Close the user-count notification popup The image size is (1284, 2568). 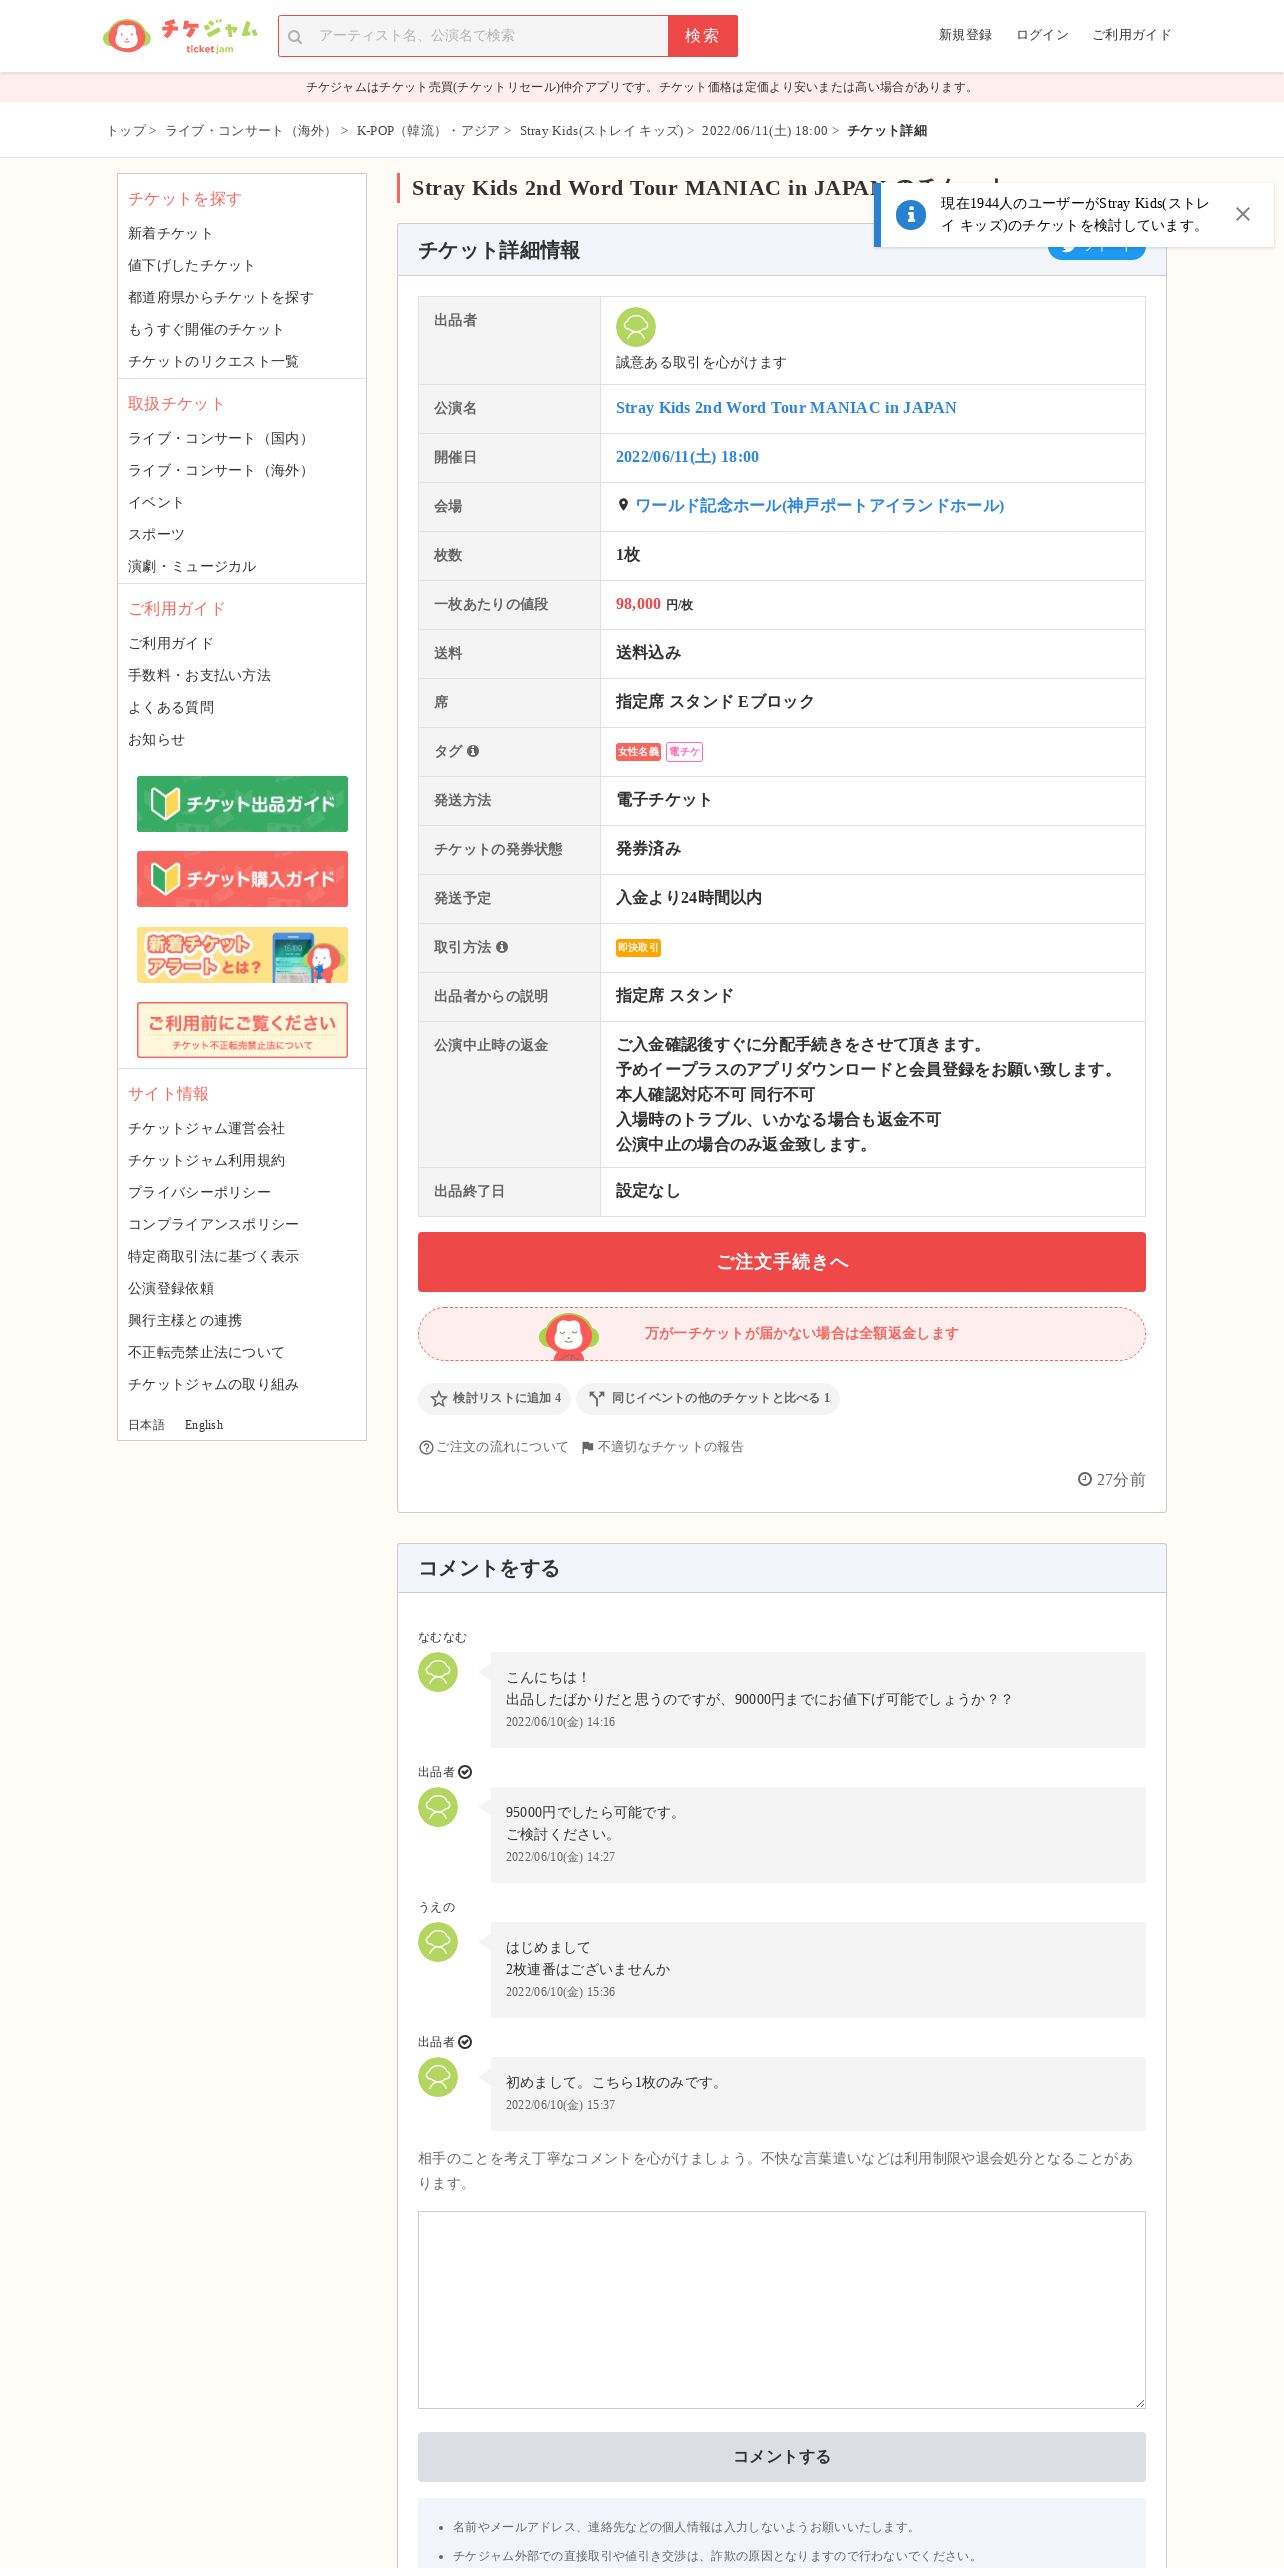1242,214
